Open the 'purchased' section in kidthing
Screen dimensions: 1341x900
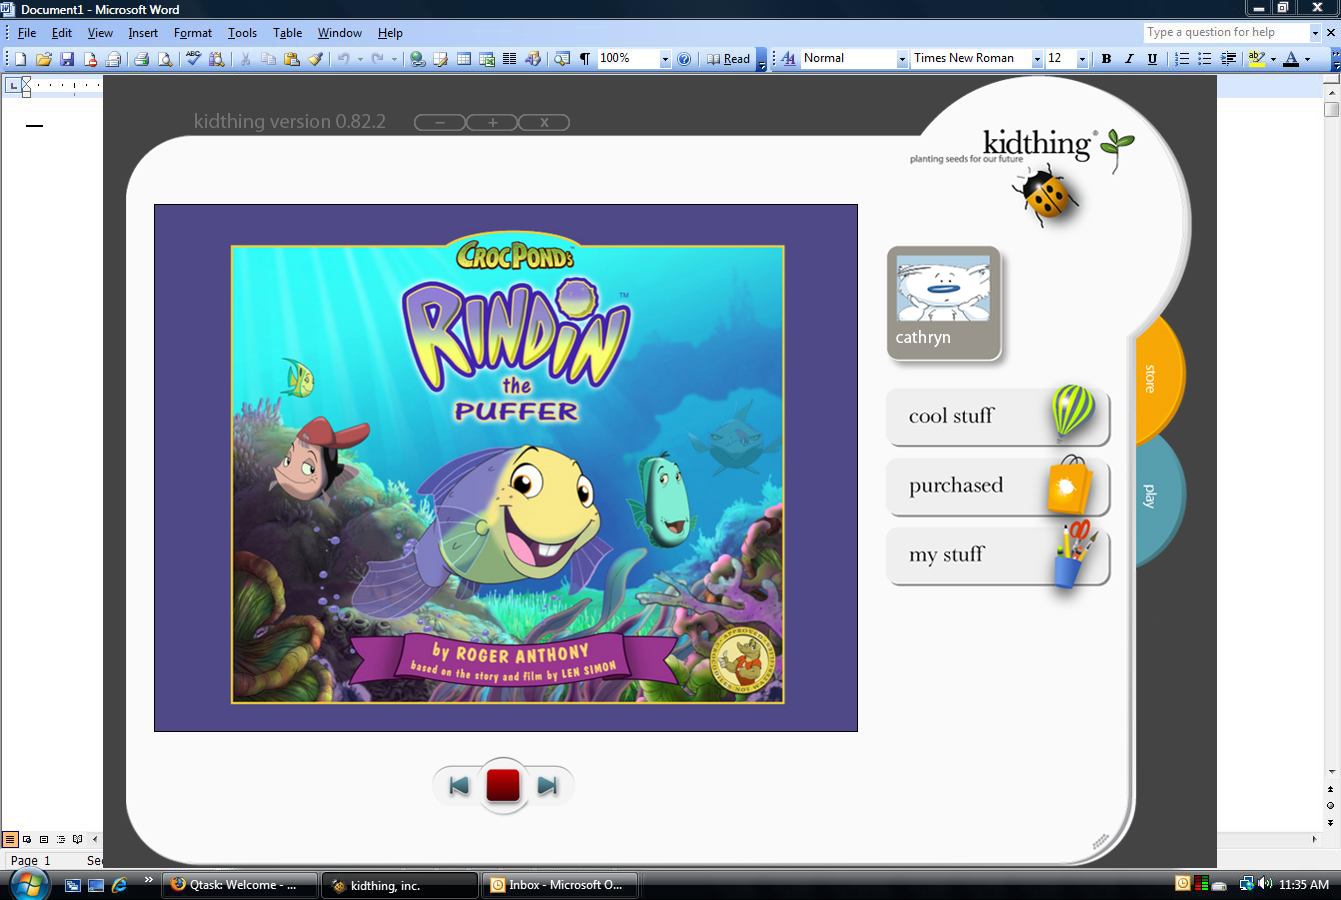pos(998,486)
